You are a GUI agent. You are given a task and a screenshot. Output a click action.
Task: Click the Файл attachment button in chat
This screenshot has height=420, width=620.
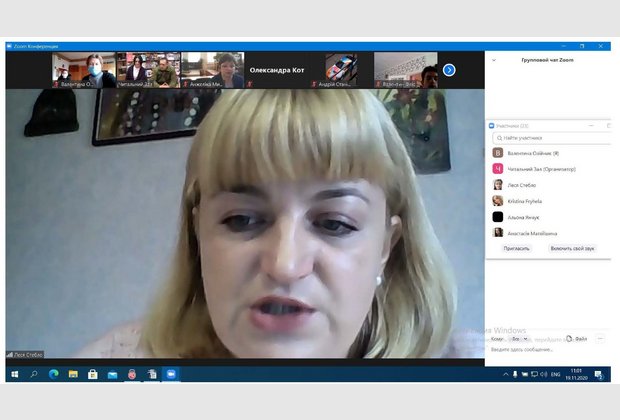tap(577, 339)
